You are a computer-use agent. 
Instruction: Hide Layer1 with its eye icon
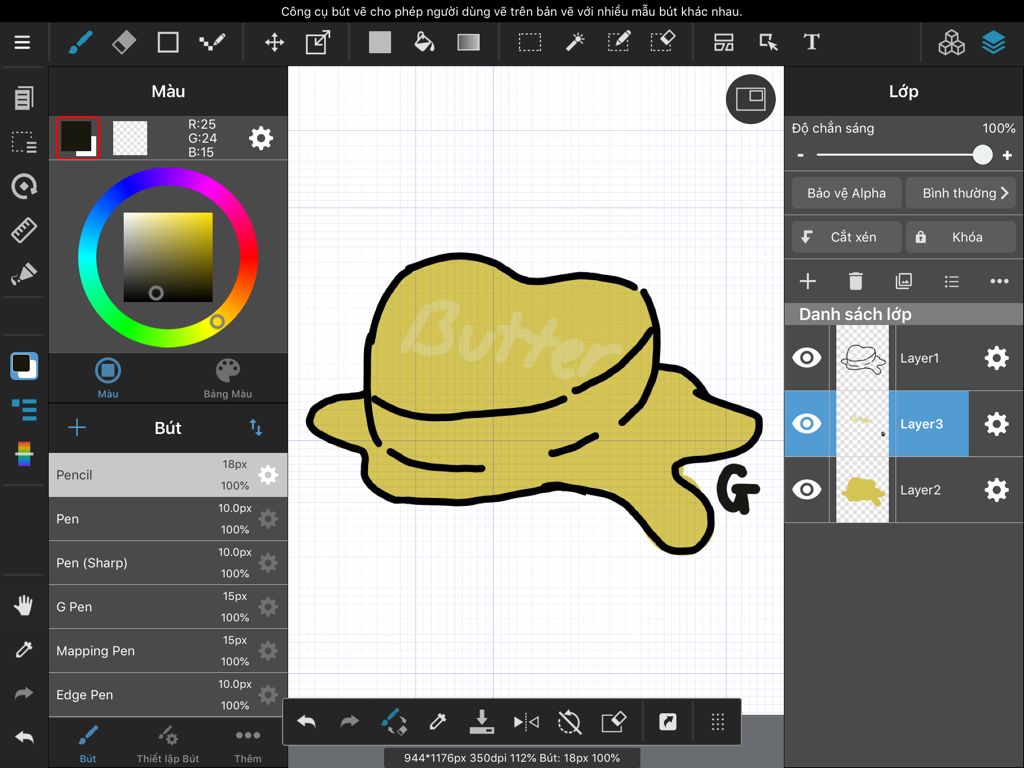click(807, 358)
